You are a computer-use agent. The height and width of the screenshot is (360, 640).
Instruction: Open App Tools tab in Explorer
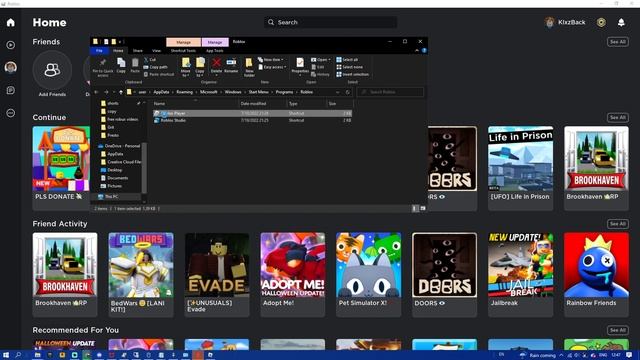[215, 51]
